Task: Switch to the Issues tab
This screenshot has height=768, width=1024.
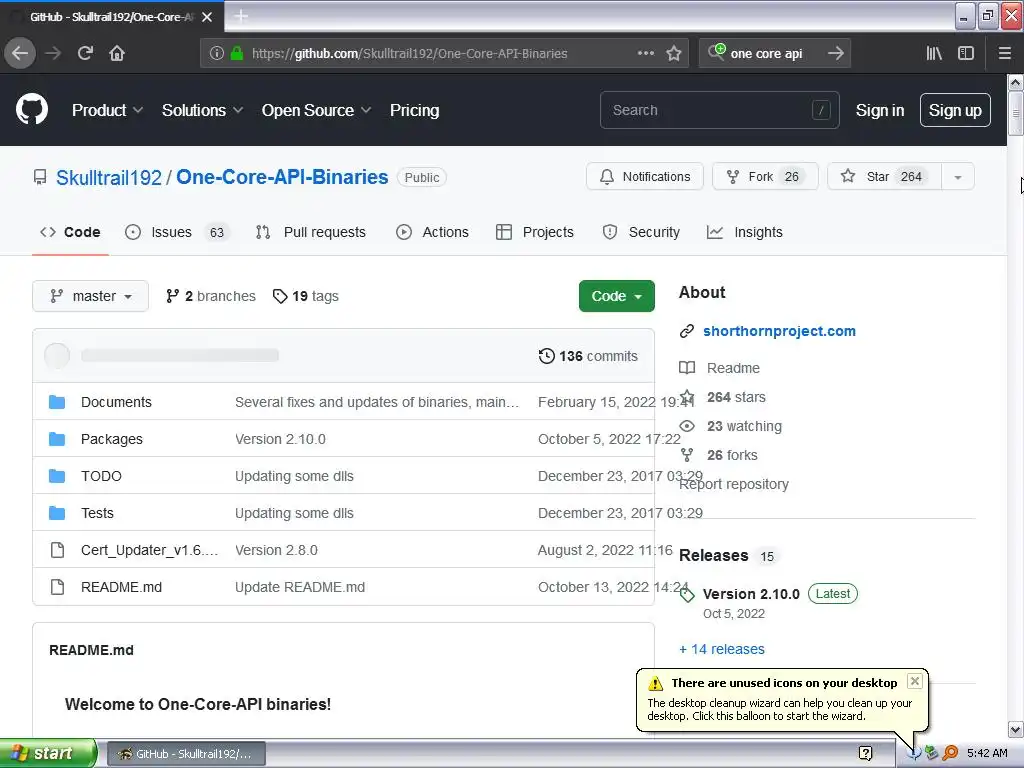Action: click(x=176, y=232)
